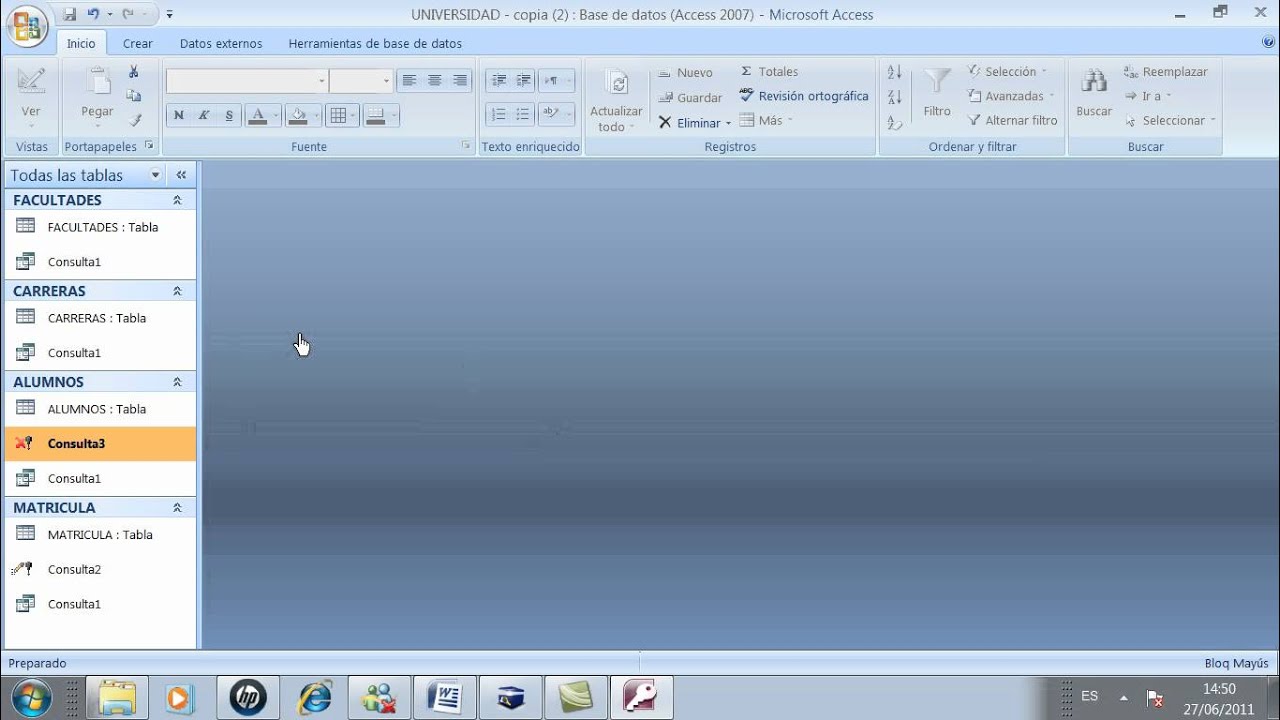Collapse the navigation pane with the chevron
Viewport: 1280px width, 720px height.
pyautogui.click(x=181, y=175)
